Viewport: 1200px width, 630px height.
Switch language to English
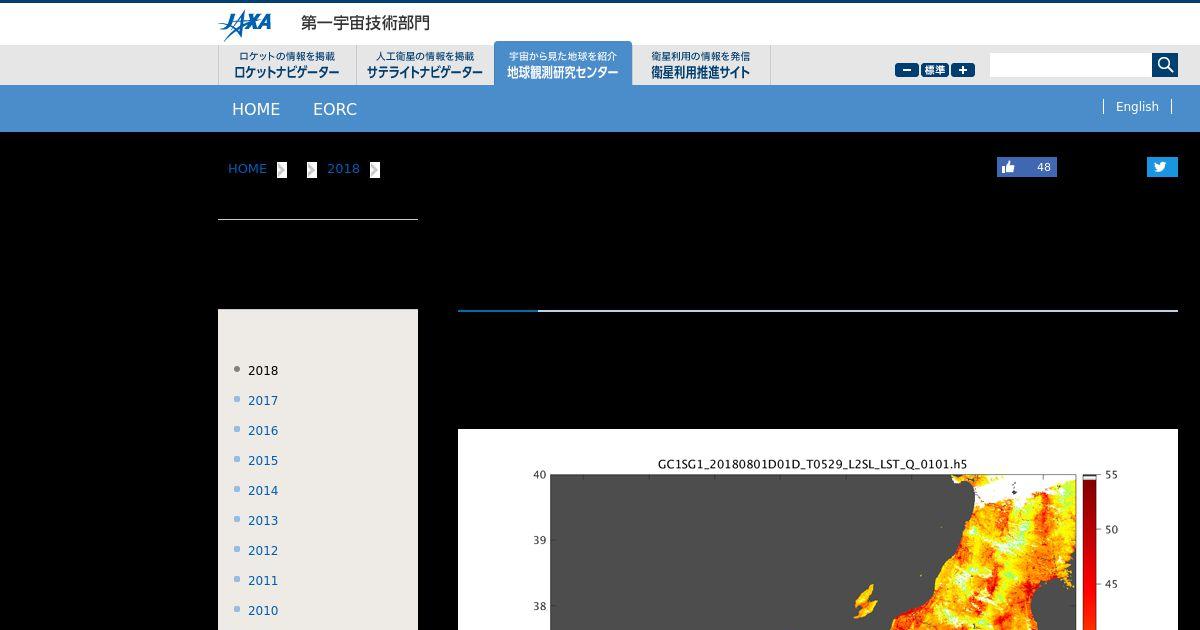pyautogui.click(x=1137, y=107)
